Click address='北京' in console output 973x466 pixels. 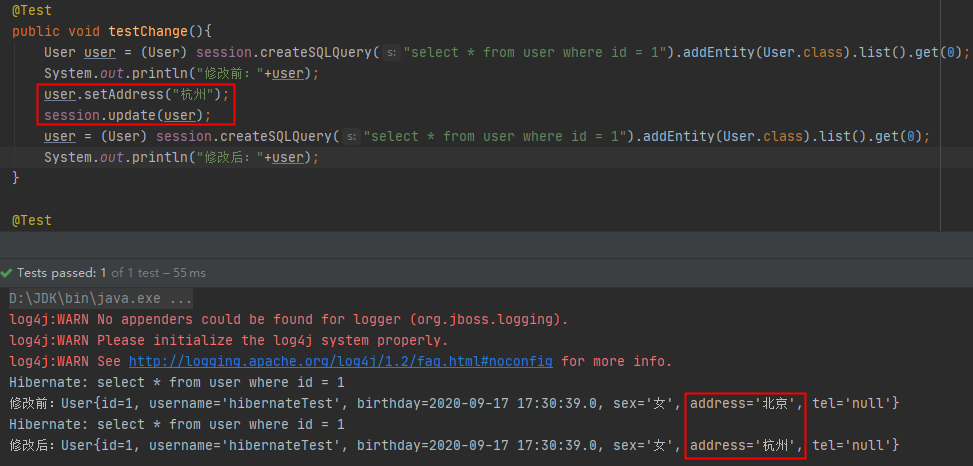click(743, 403)
